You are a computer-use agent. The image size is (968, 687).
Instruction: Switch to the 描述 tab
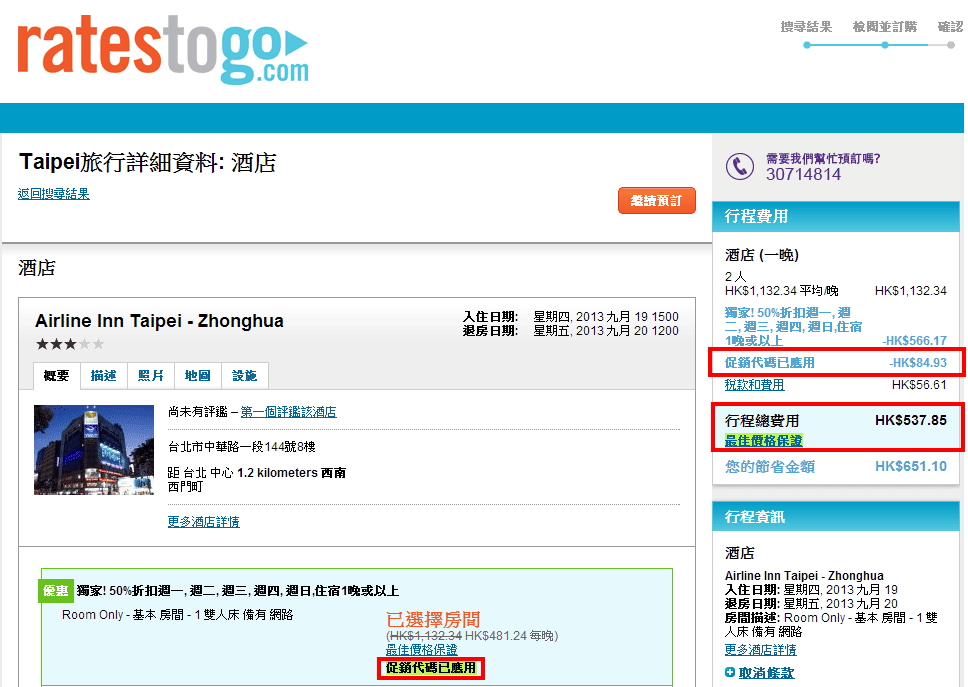tap(104, 376)
